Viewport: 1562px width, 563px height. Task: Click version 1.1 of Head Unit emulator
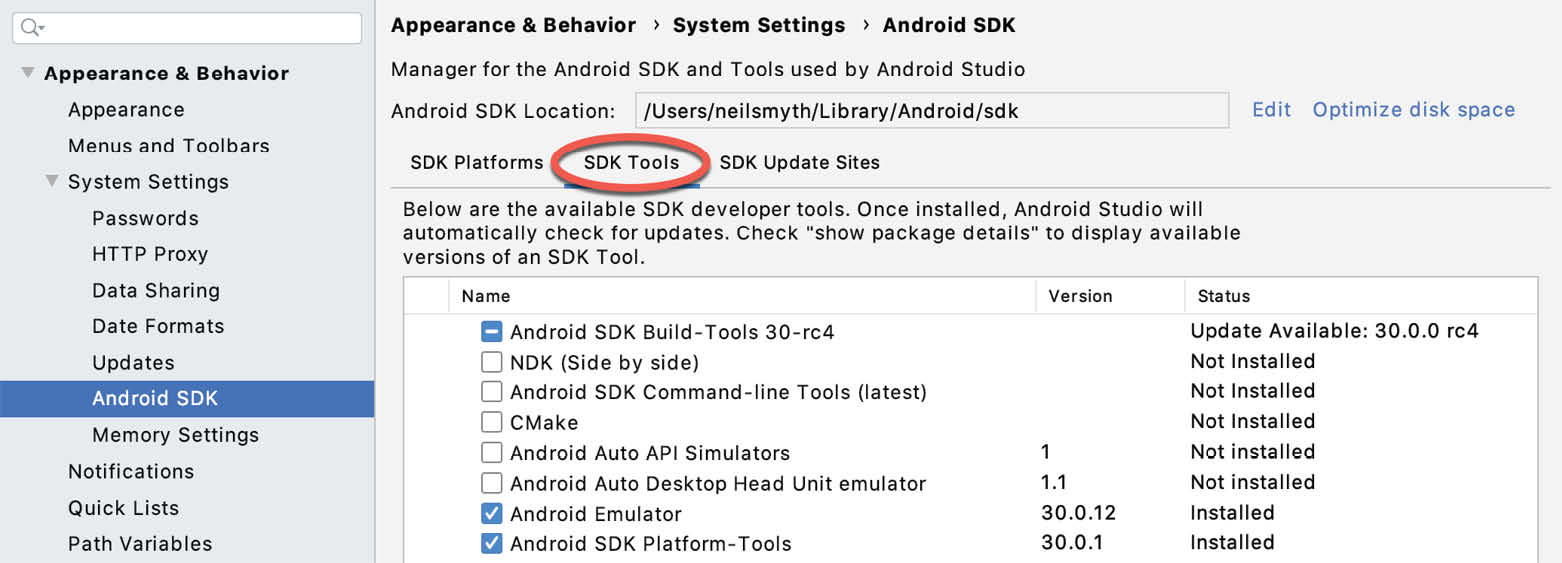(x=1054, y=483)
